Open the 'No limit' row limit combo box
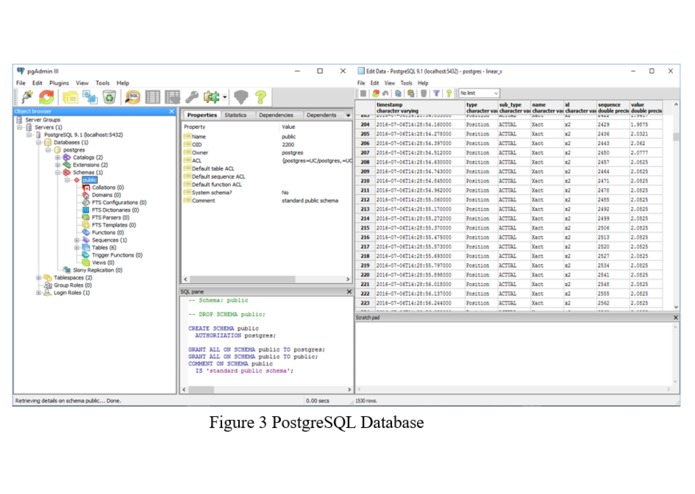This screenshot has width=695, height=494. pyautogui.click(x=479, y=93)
